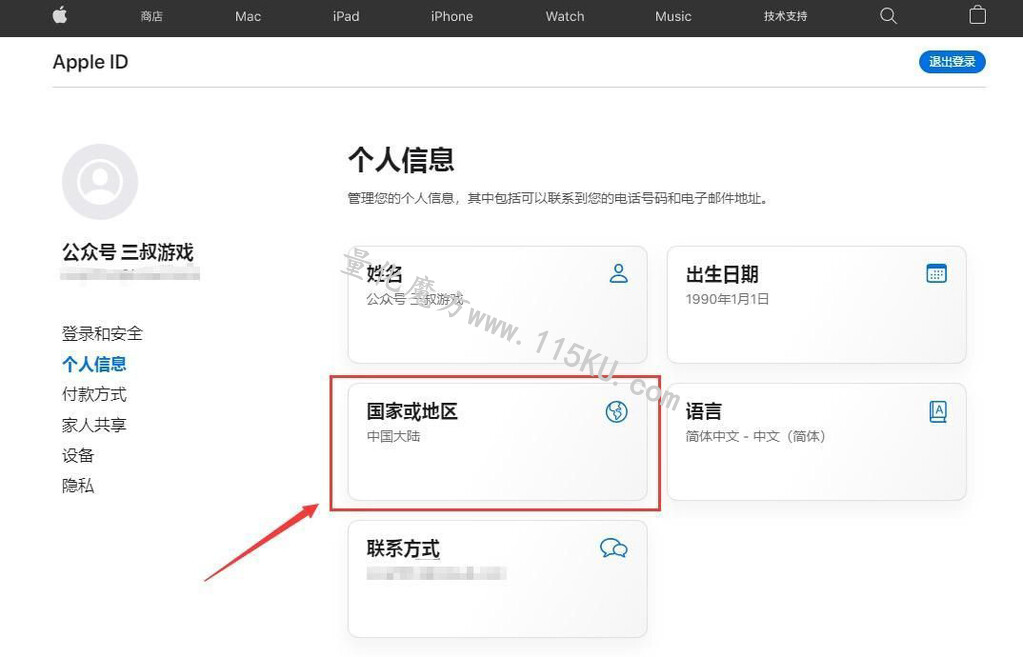
Task: Click the profile avatar picture
Action: (100, 182)
